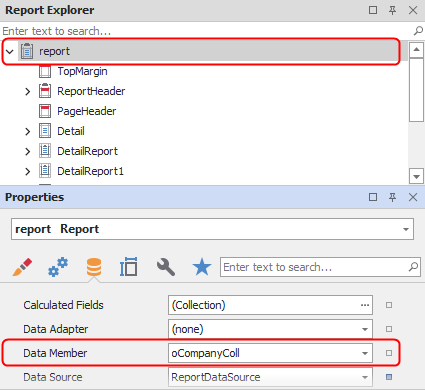This screenshot has width=425, height=390.
Task: Click the Data Member property marker square
Action: (x=389, y=353)
